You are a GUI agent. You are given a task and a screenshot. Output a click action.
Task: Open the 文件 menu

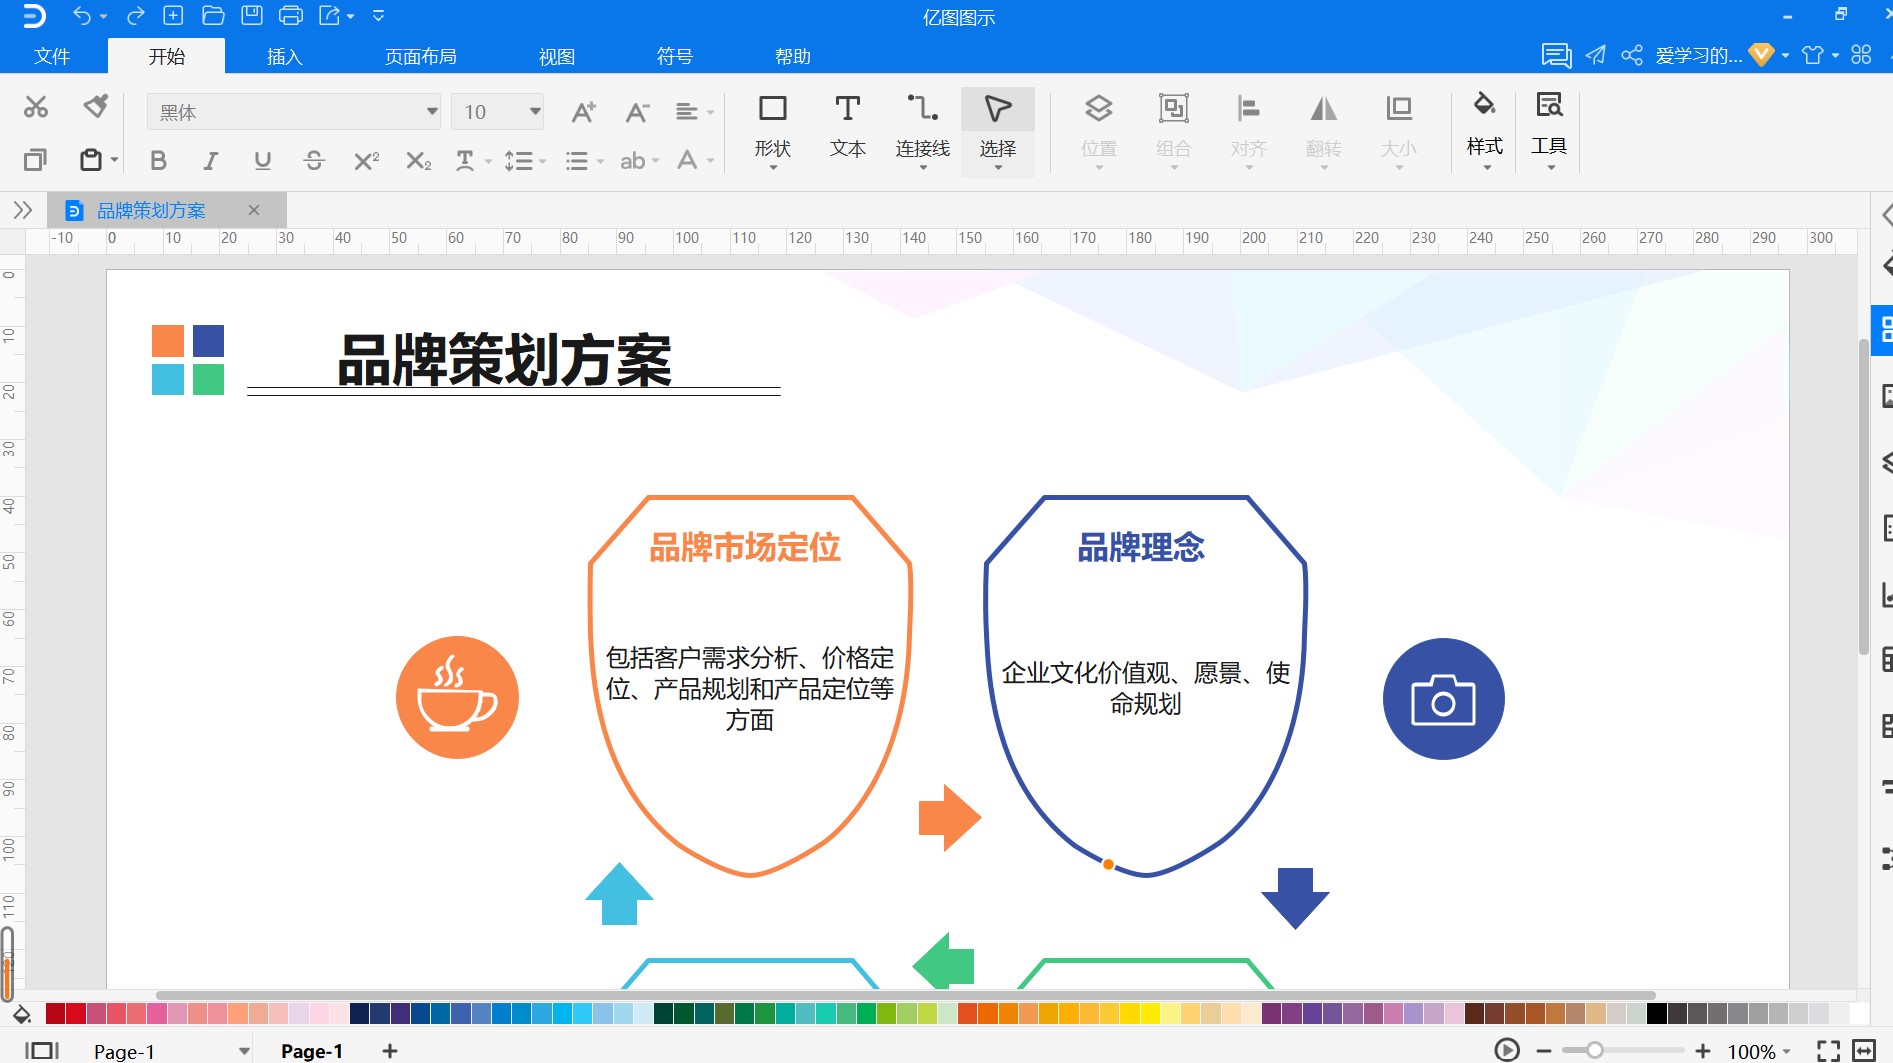click(52, 57)
